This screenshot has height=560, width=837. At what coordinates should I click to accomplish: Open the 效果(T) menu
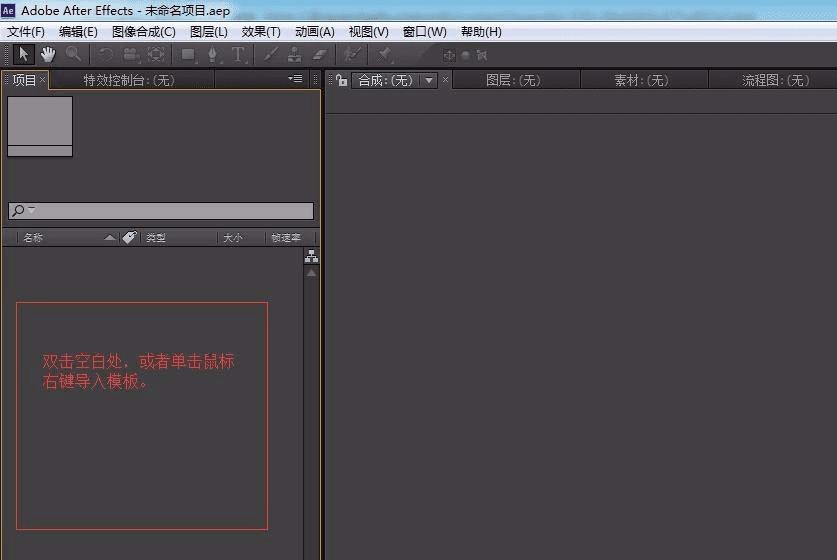coord(260,32)
